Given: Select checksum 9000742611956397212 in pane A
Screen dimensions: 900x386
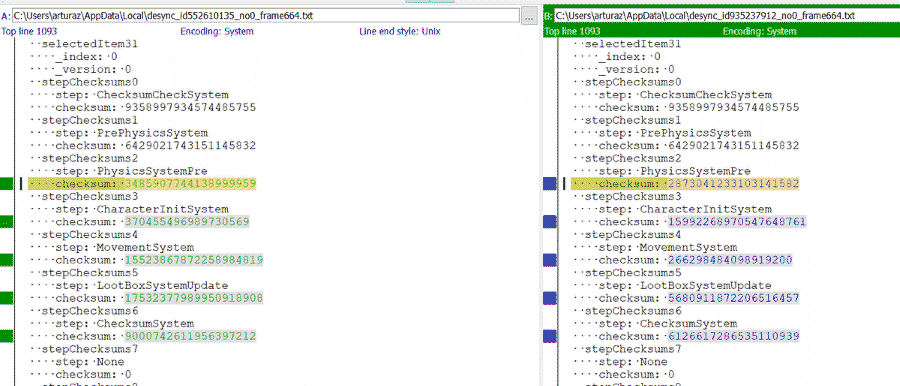Looking at the screenshot, I should (190, 336).
